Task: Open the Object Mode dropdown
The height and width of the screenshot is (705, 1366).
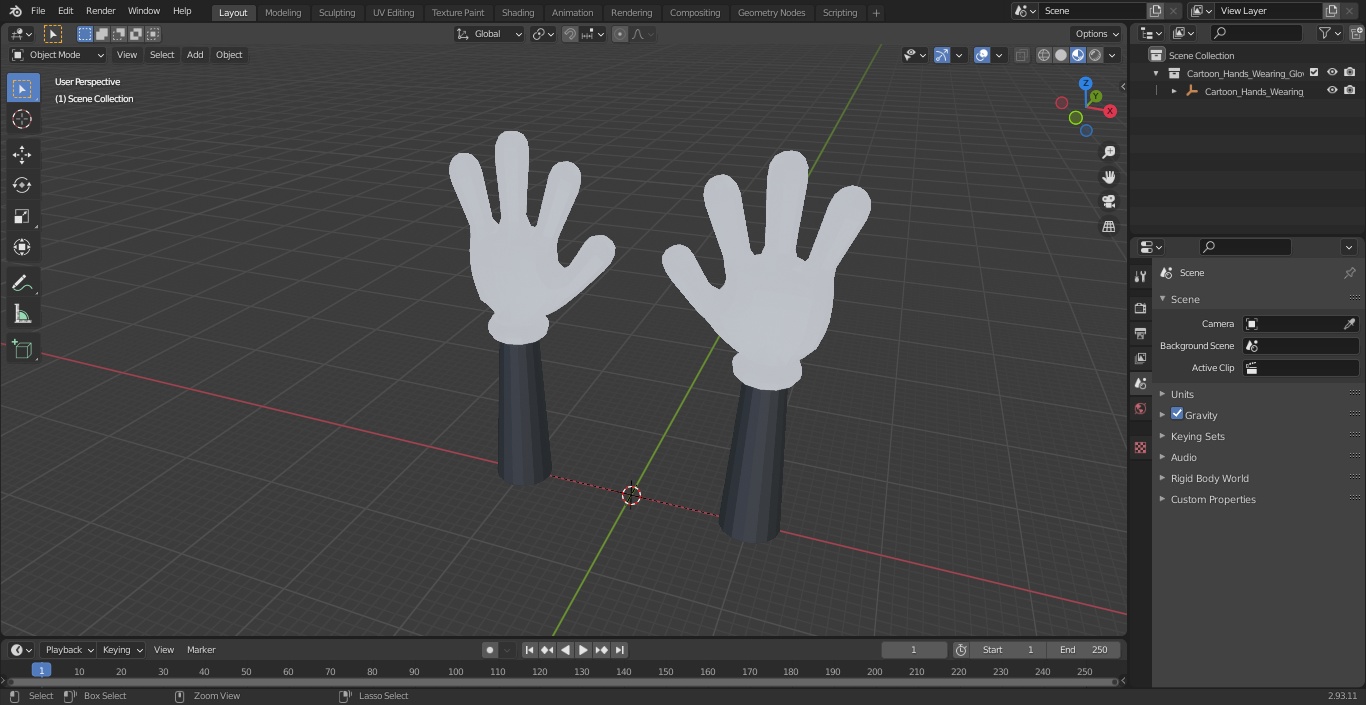Action: (x=58, y=55)
